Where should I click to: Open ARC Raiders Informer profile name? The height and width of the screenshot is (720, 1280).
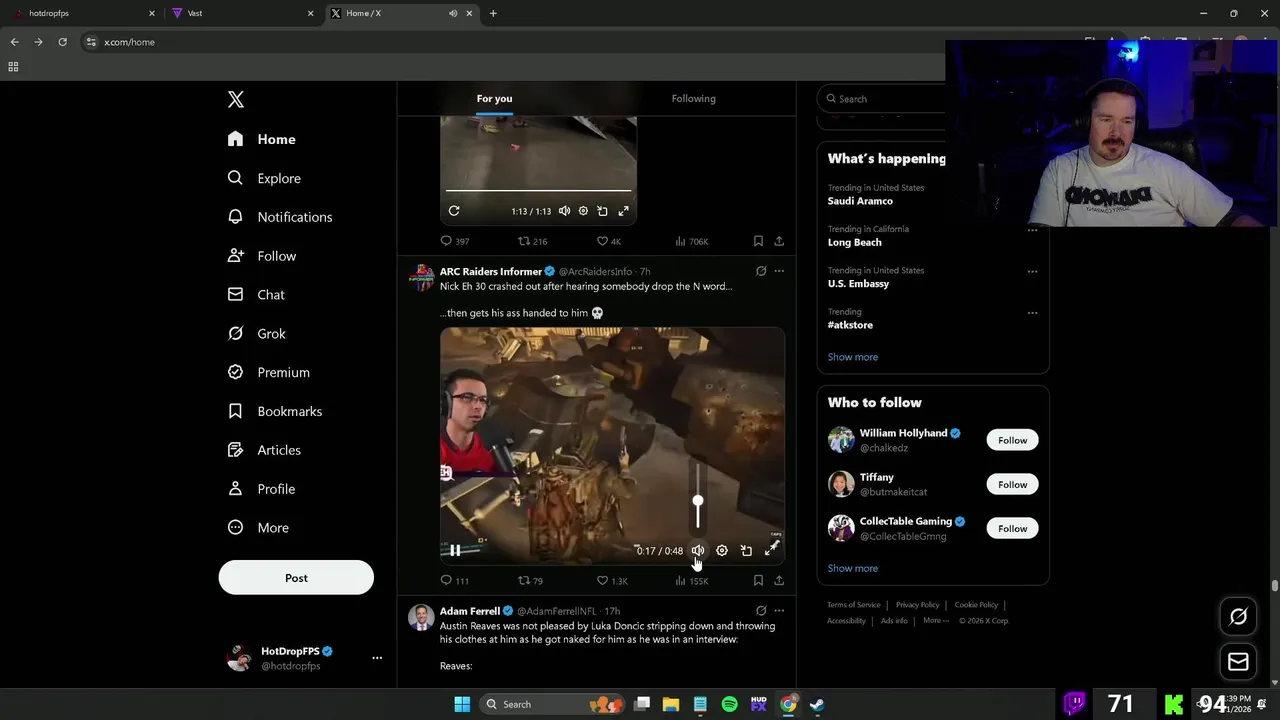(x=491, y=271)
